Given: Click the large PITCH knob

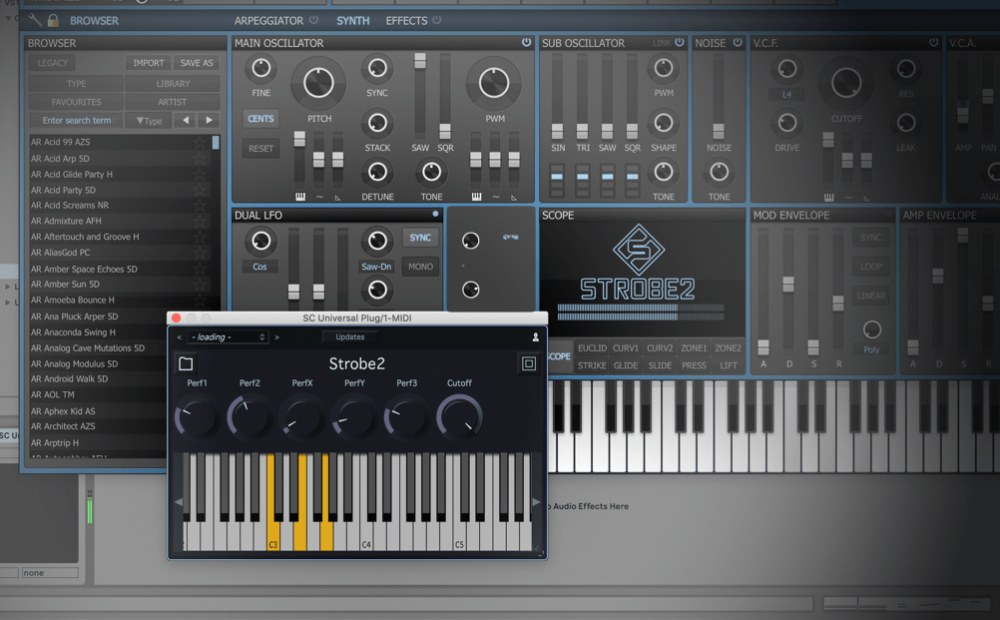Looking at the screenshot, I should click(318, 83).
